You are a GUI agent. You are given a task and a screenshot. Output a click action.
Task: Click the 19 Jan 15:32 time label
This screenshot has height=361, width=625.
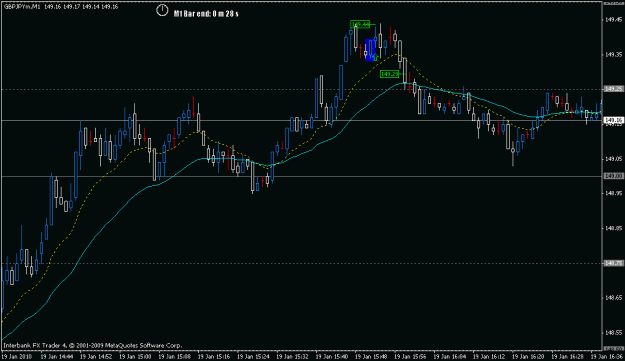pyautogui.click(x=293, y=356)
